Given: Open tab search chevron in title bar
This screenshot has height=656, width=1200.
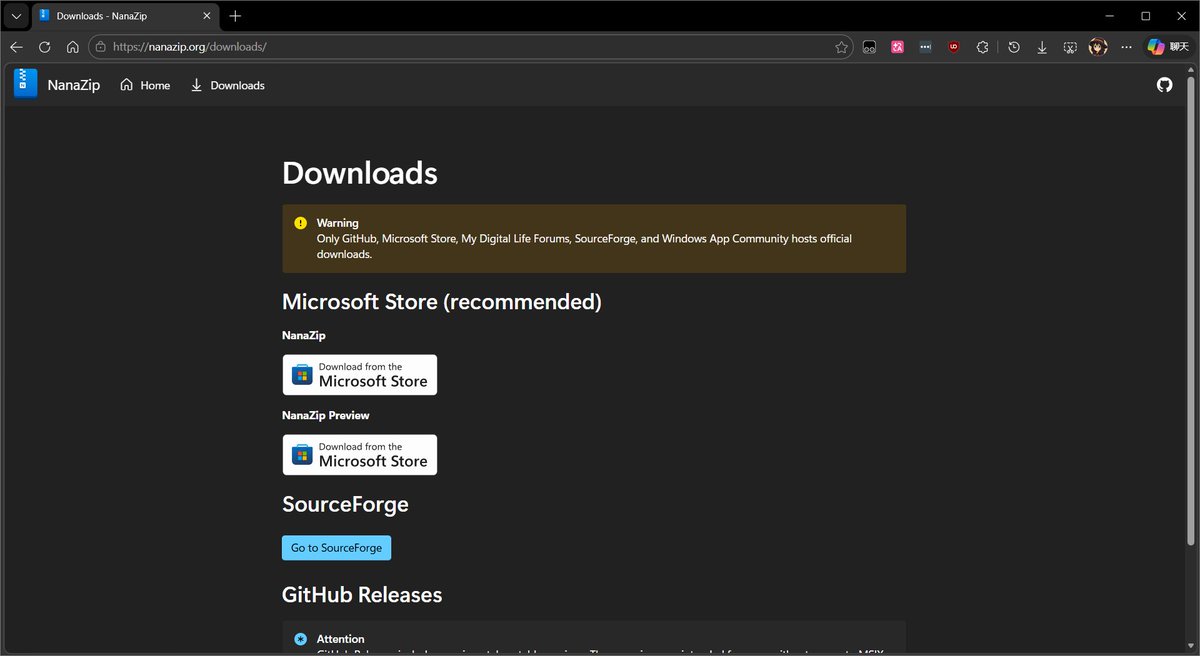Looking at the screenshot, I should coord(16,16).
